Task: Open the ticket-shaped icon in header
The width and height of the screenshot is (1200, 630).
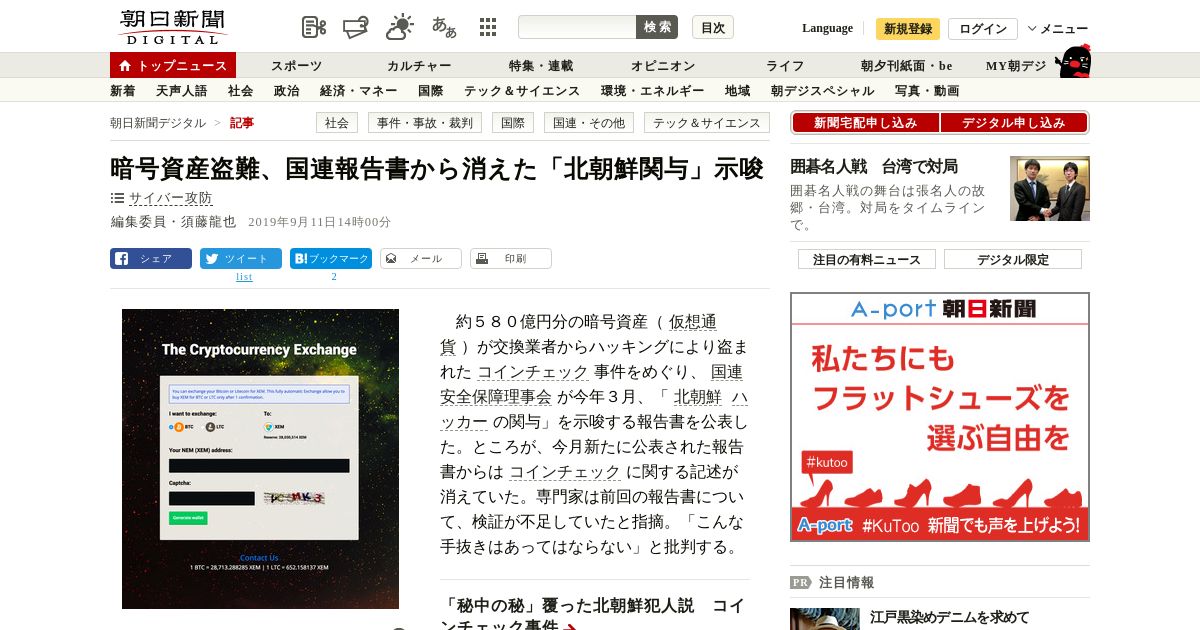Action: pos(357,28)
